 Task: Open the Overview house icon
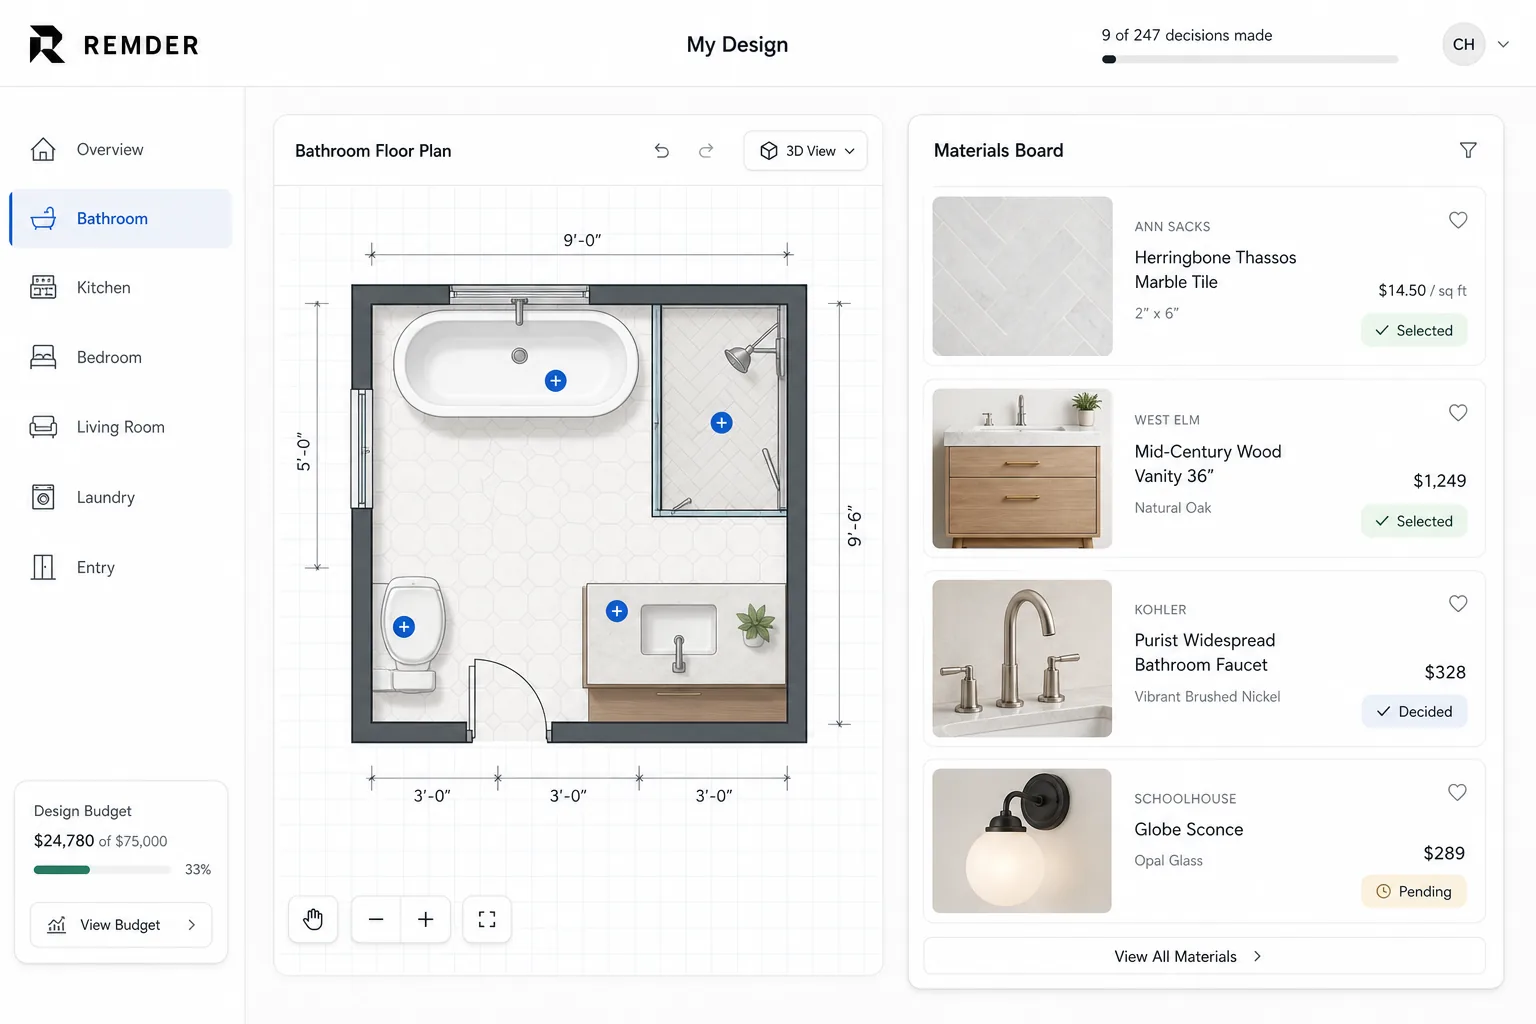[x=43, y=149]
